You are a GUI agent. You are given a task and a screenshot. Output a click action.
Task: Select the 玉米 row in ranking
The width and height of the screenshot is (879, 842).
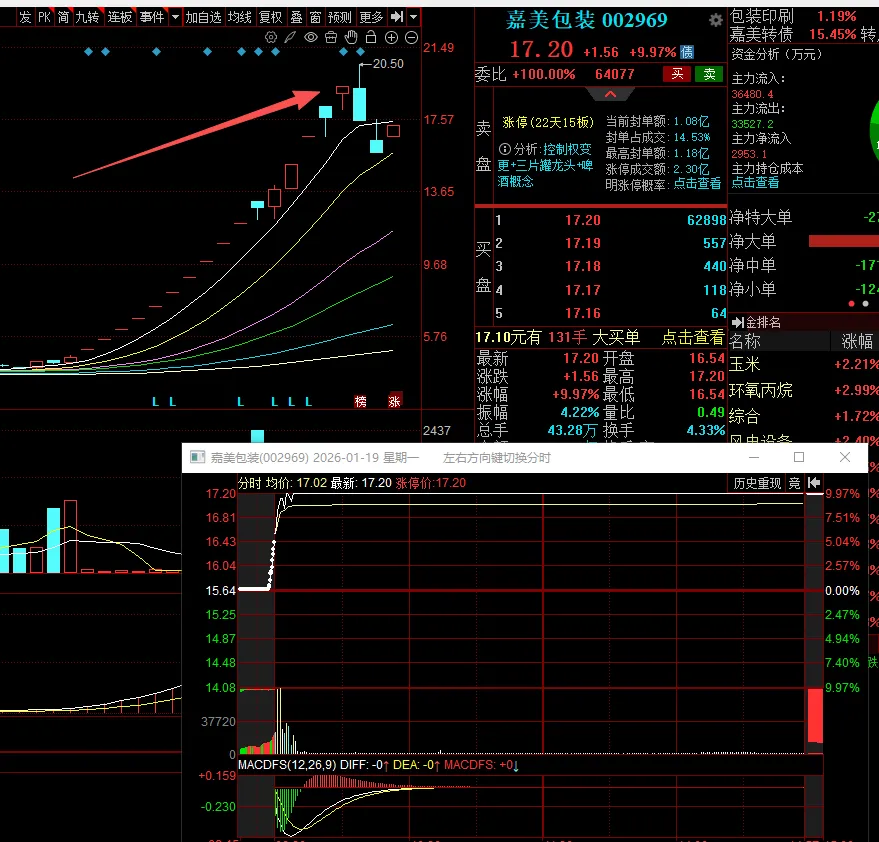(803, 364)
